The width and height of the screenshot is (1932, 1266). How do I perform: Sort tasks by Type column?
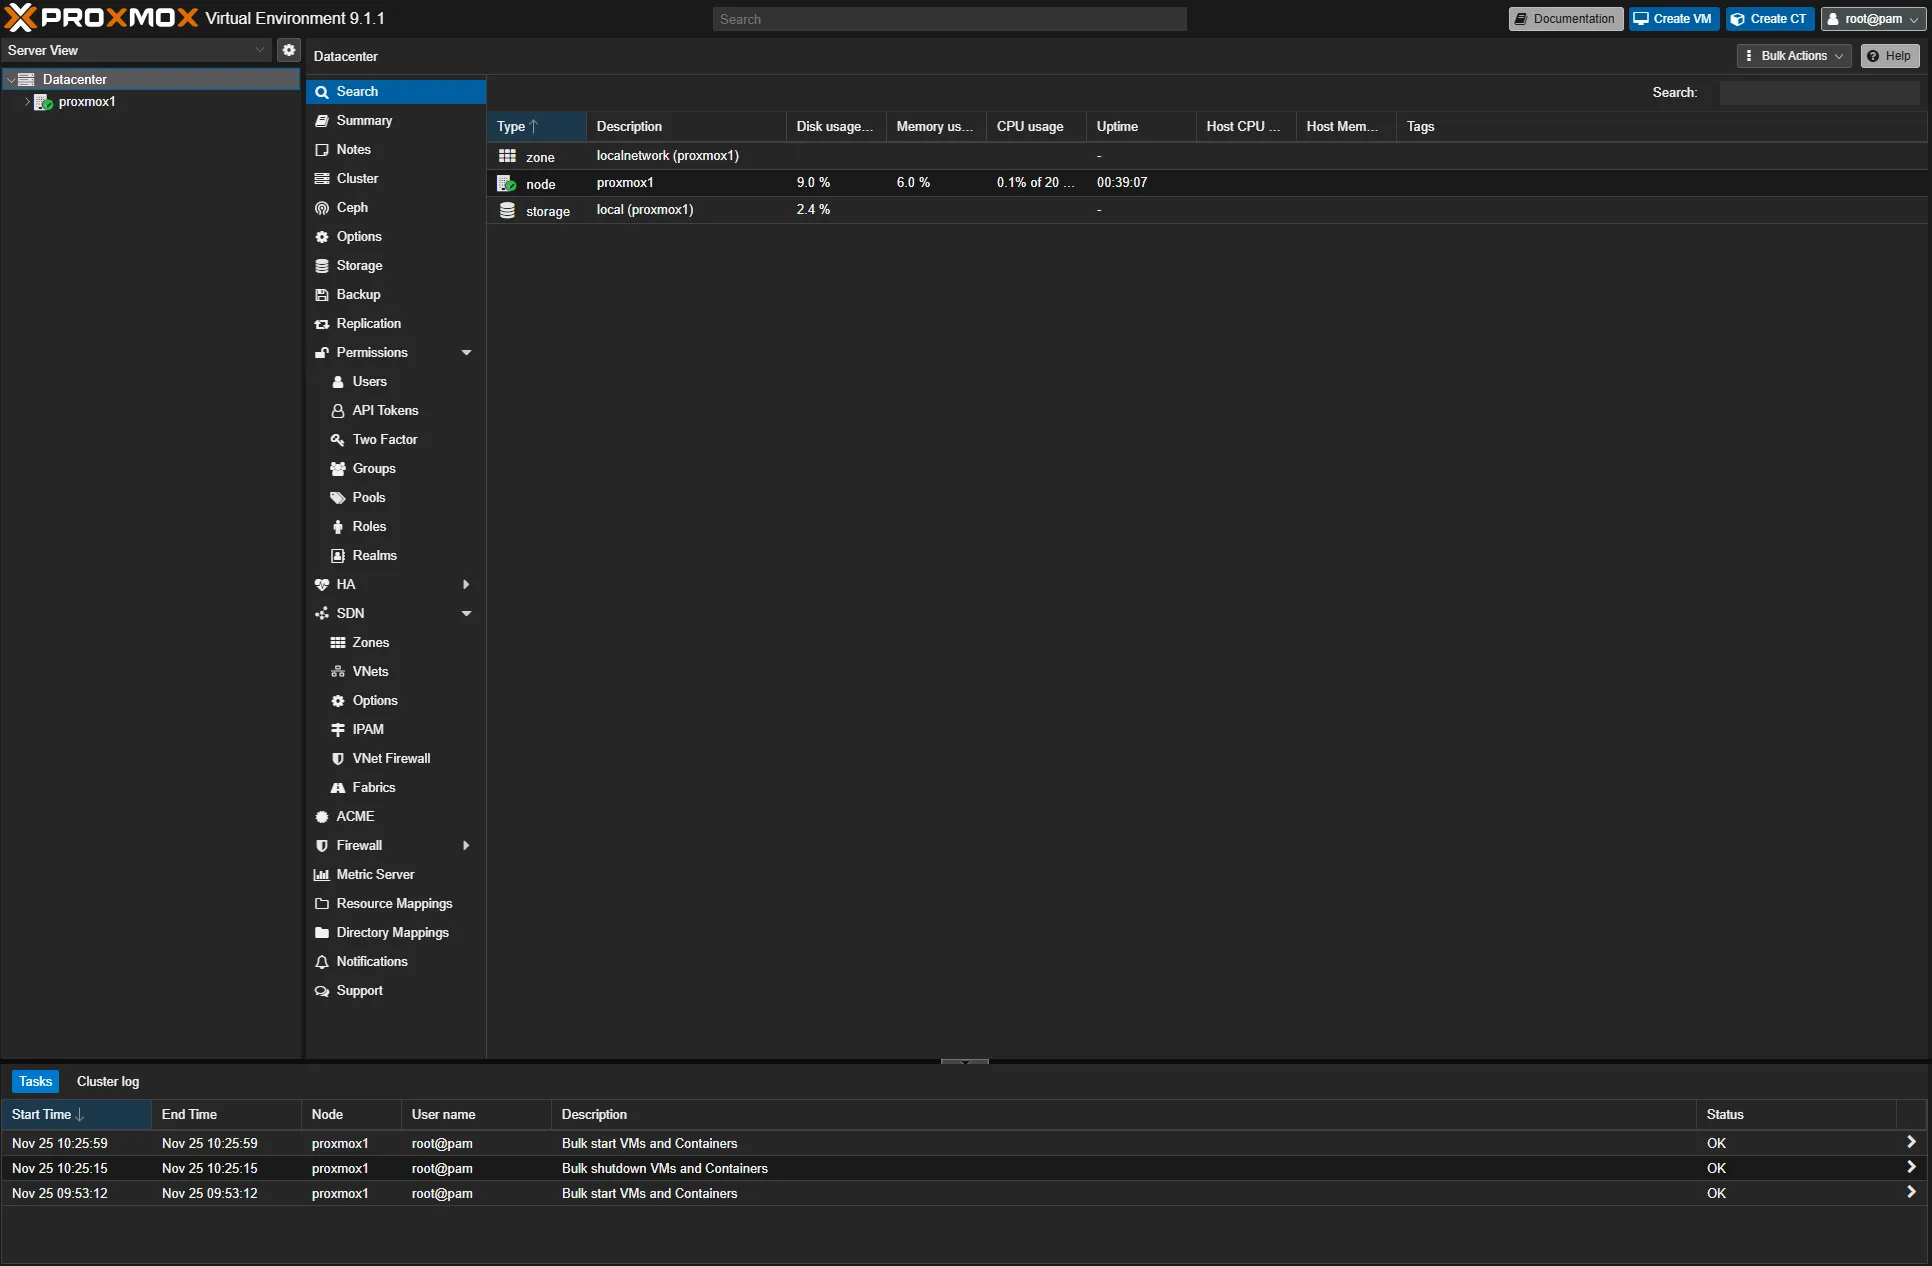click(x=515, y=126)
